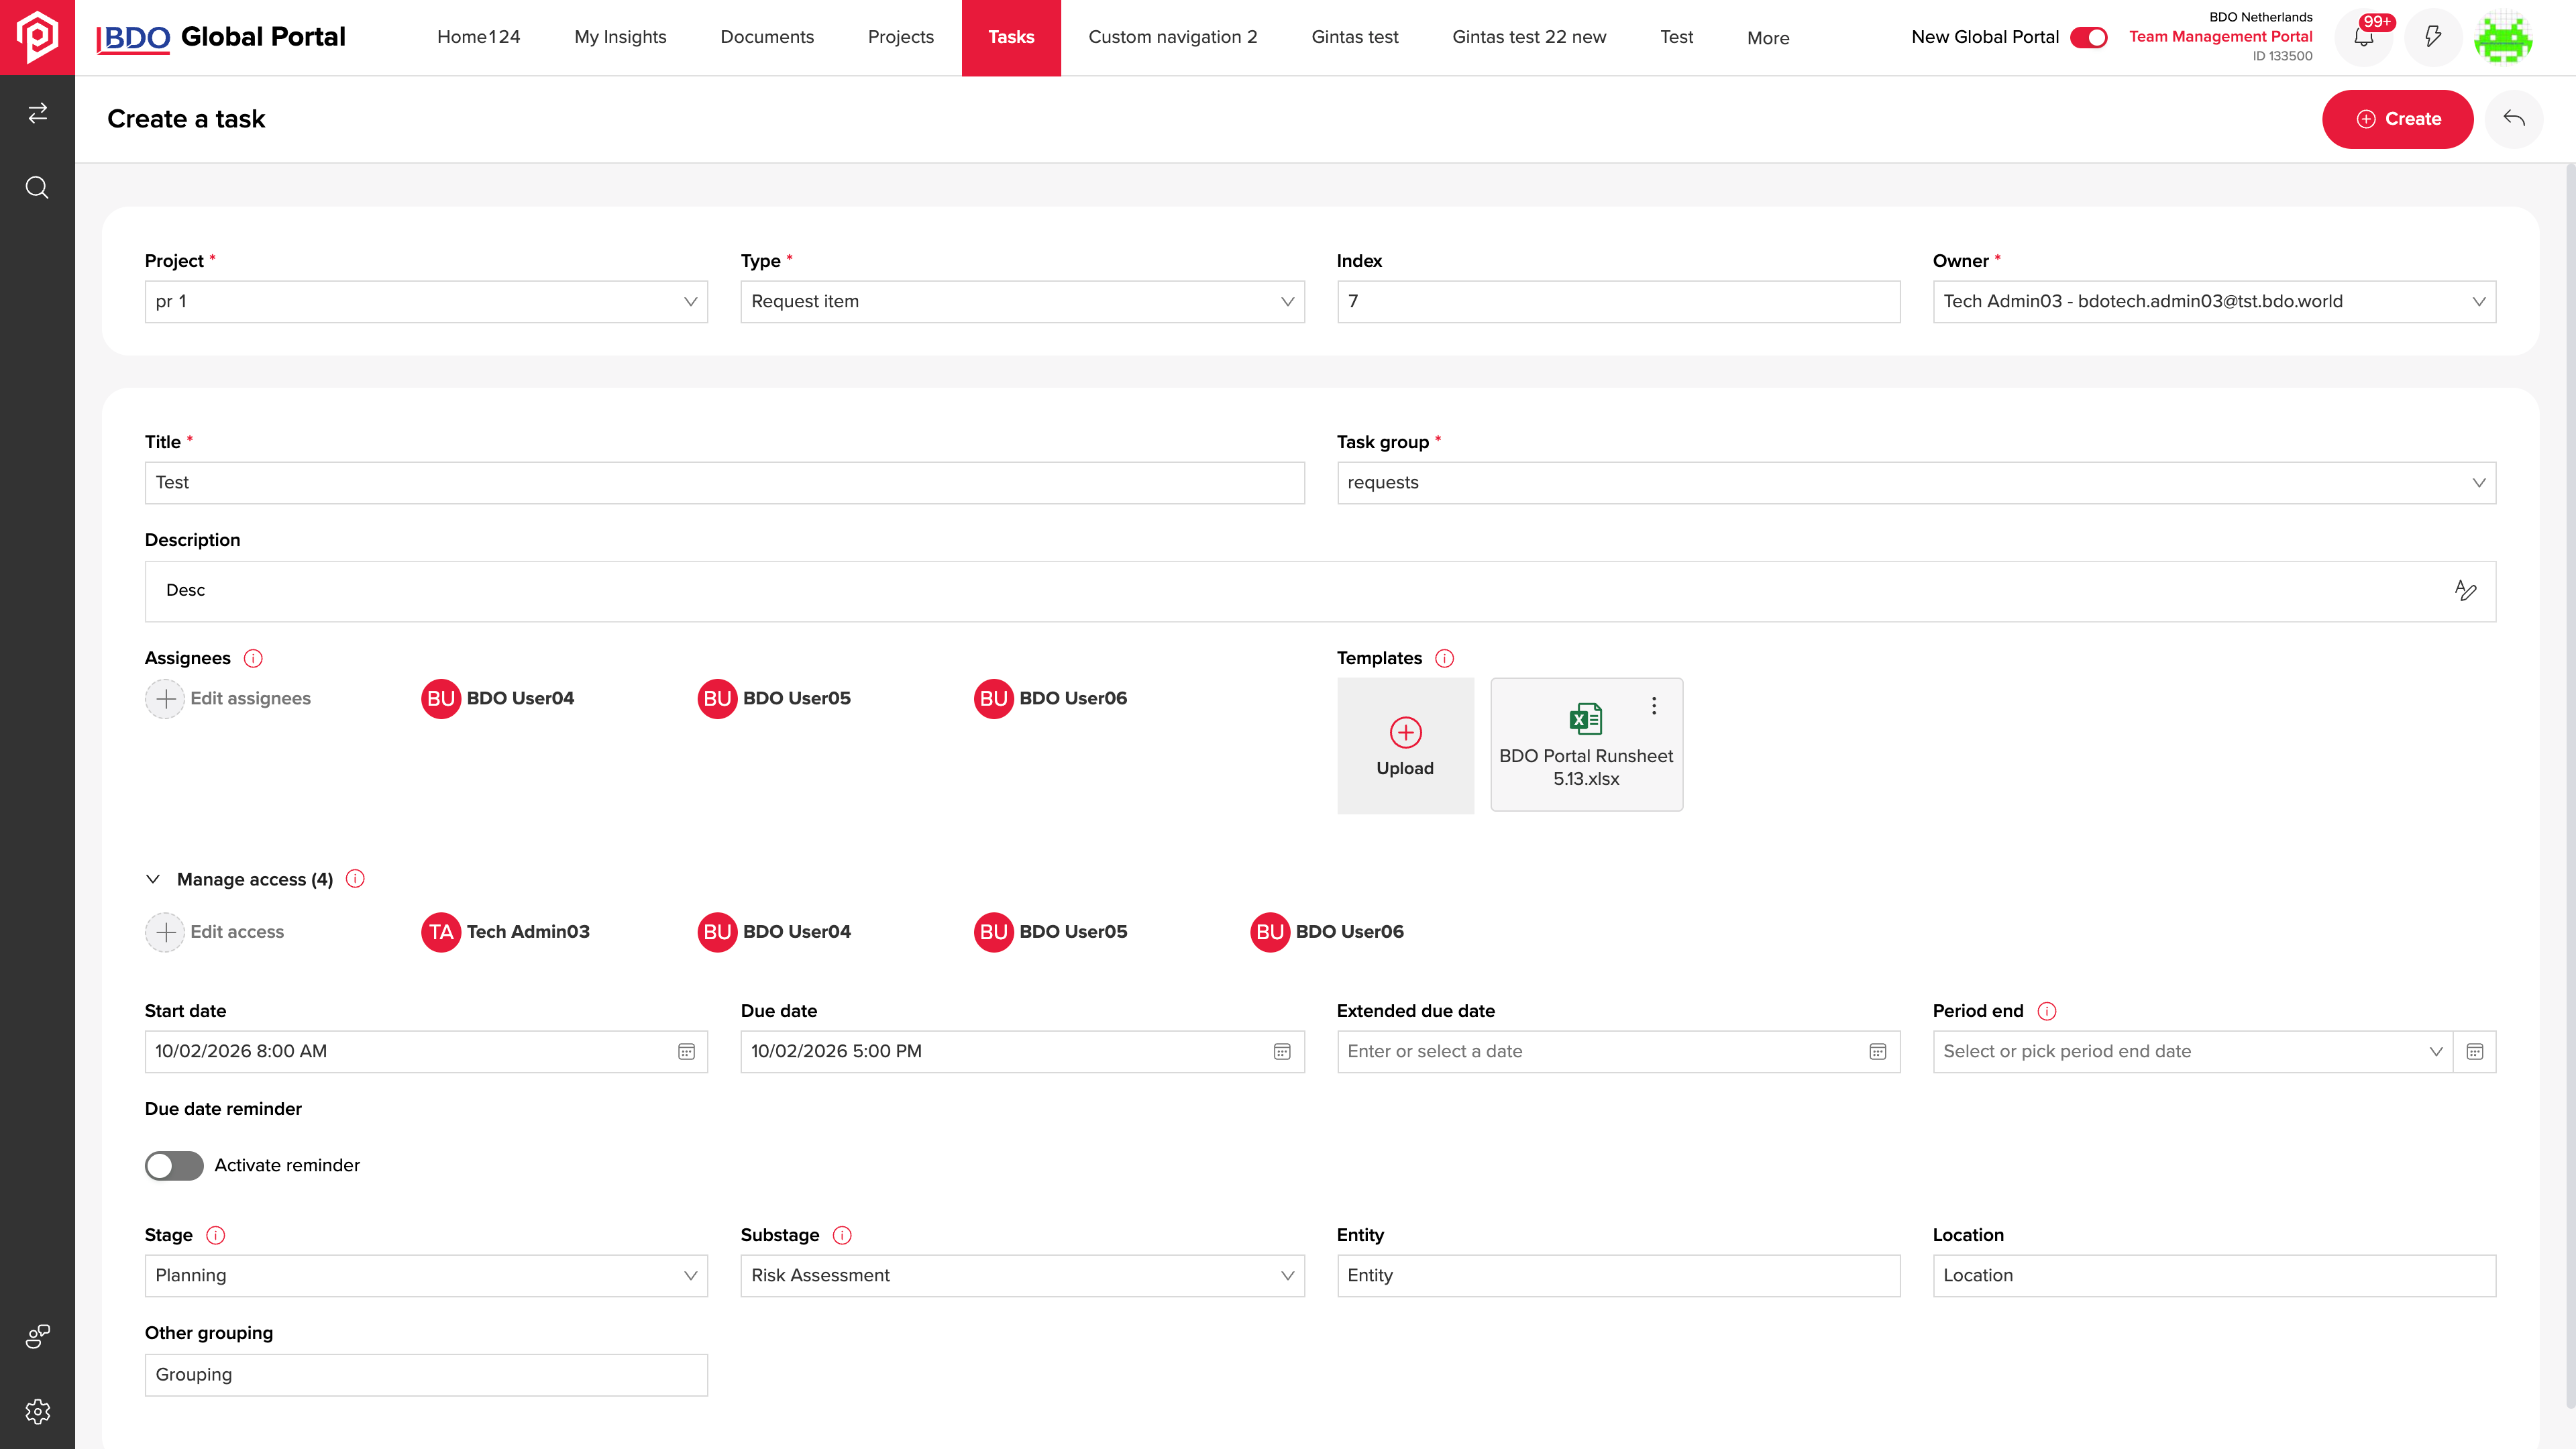Open the Period end calendar picker
Viewport: 2576px width, 1449px height.
pos(2475,1052)
